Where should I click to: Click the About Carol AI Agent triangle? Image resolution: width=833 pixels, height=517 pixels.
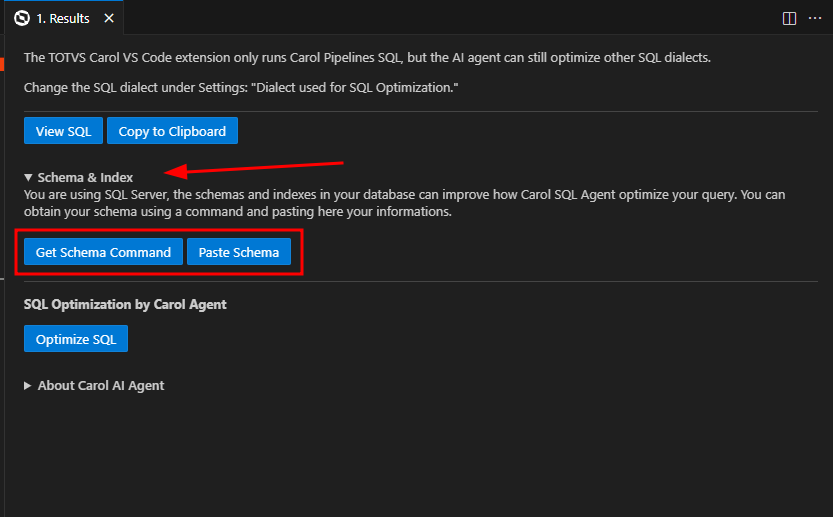(29, 385)
